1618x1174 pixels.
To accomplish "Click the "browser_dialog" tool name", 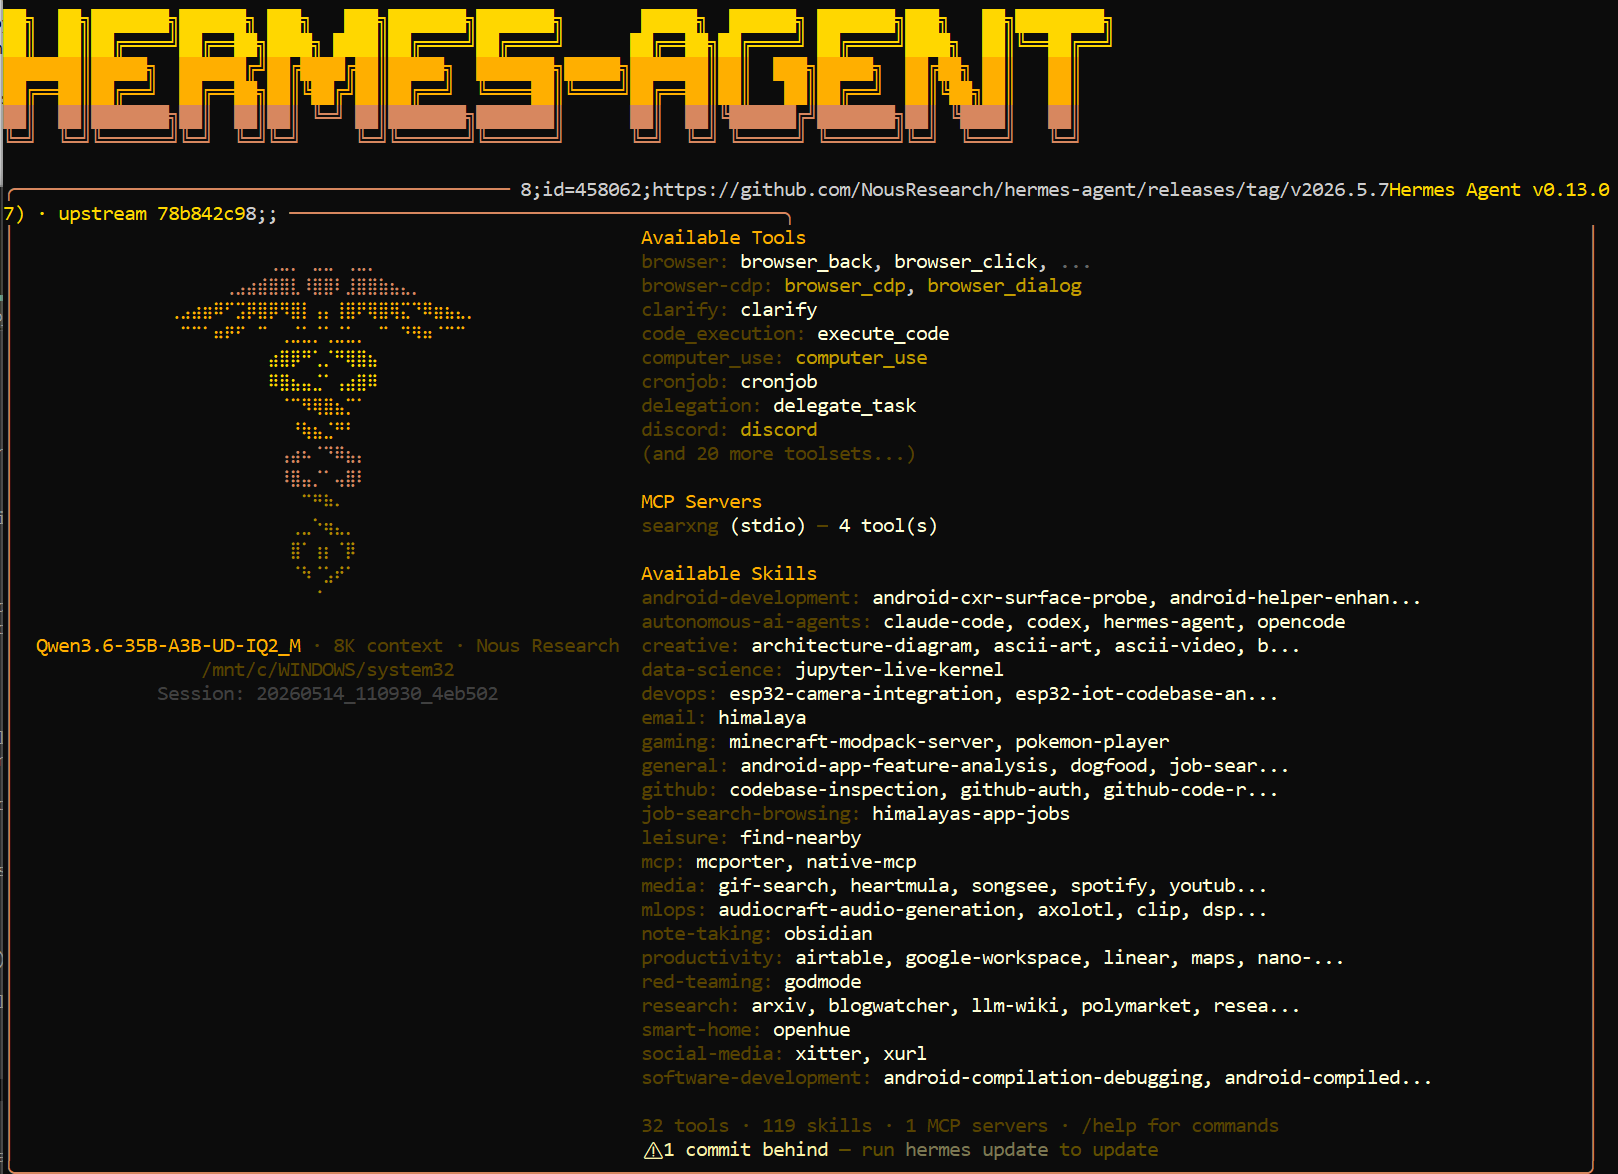I will pos(1004,286).
